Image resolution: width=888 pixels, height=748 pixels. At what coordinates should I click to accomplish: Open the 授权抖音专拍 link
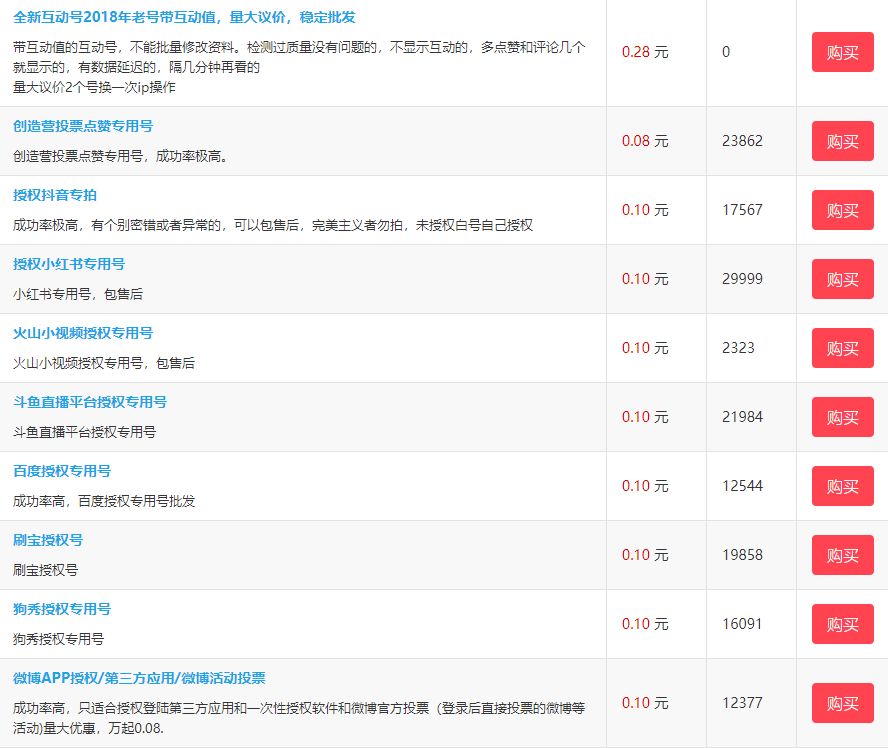[55, 195]
